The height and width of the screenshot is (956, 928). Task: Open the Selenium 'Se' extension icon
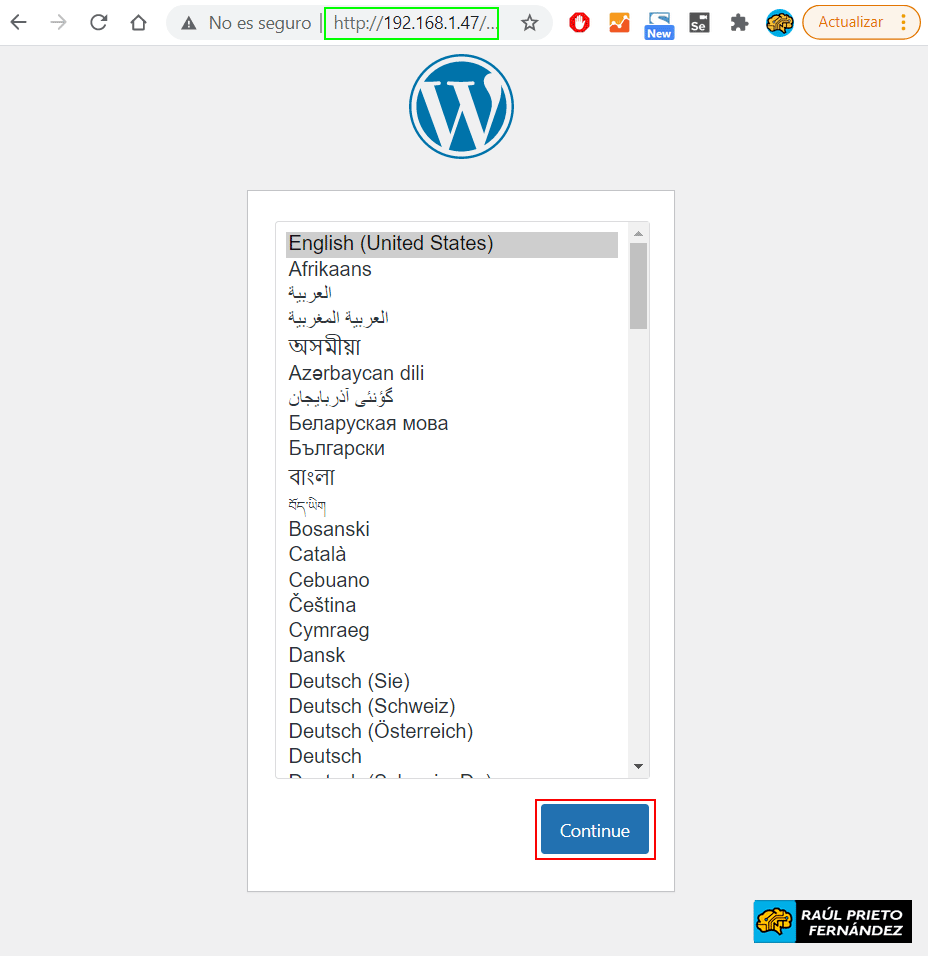[699, 22]
